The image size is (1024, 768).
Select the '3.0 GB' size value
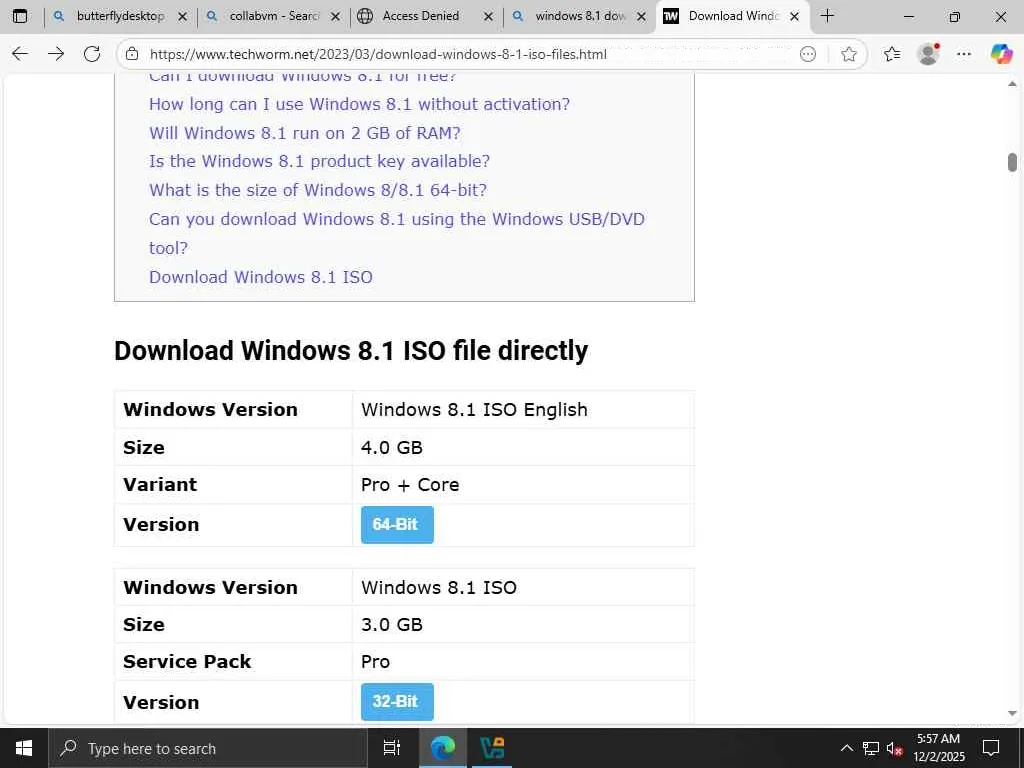392,624
